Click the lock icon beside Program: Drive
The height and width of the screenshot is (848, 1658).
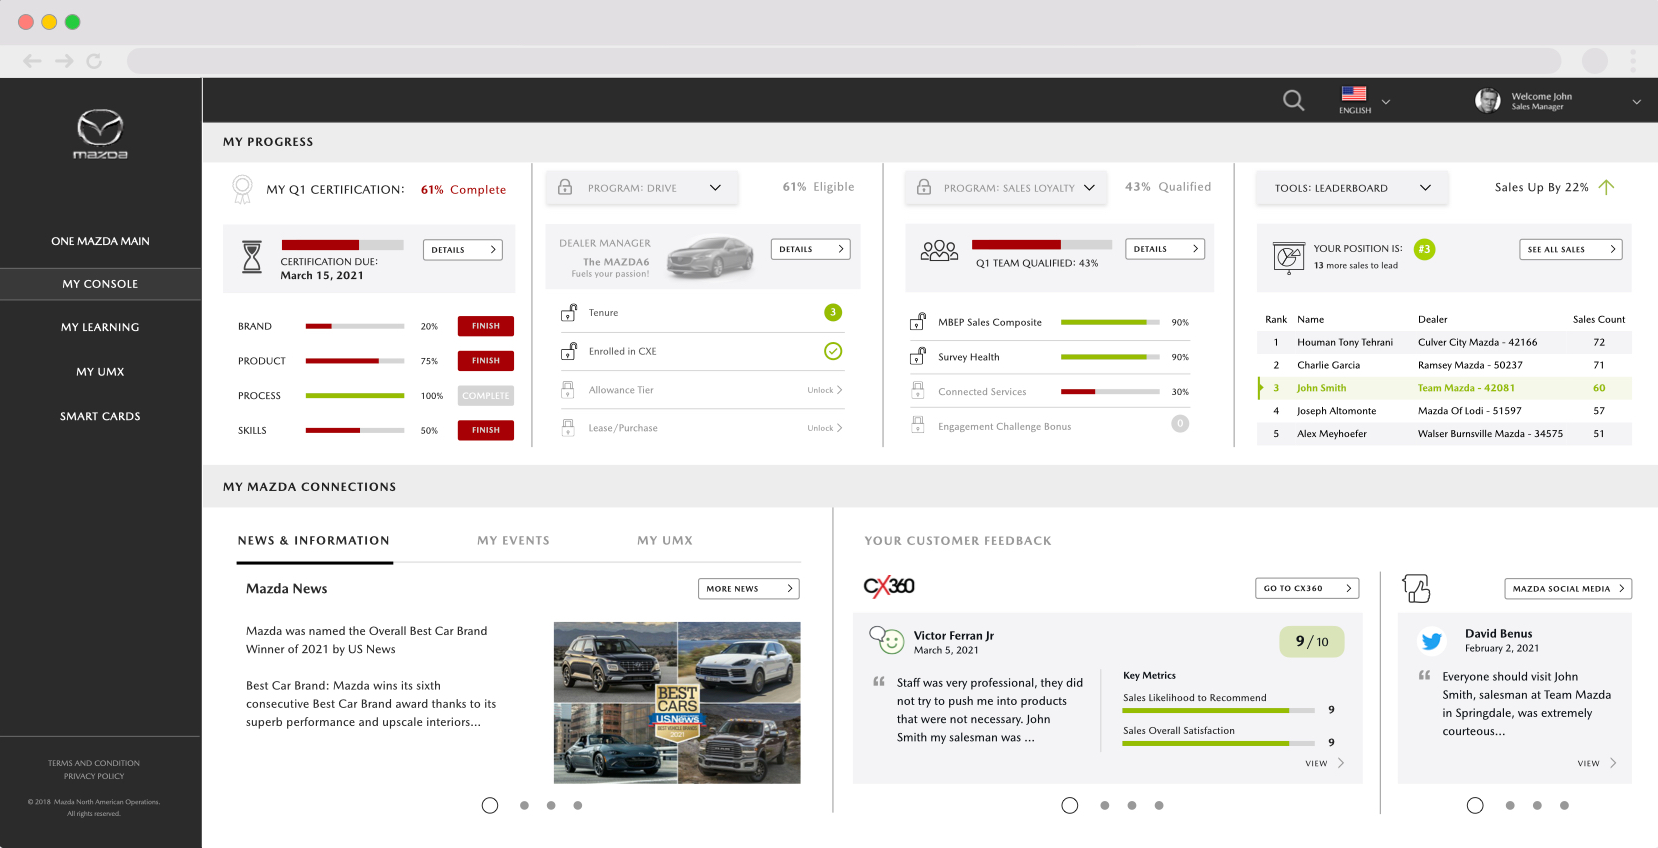tap(565, 187)
